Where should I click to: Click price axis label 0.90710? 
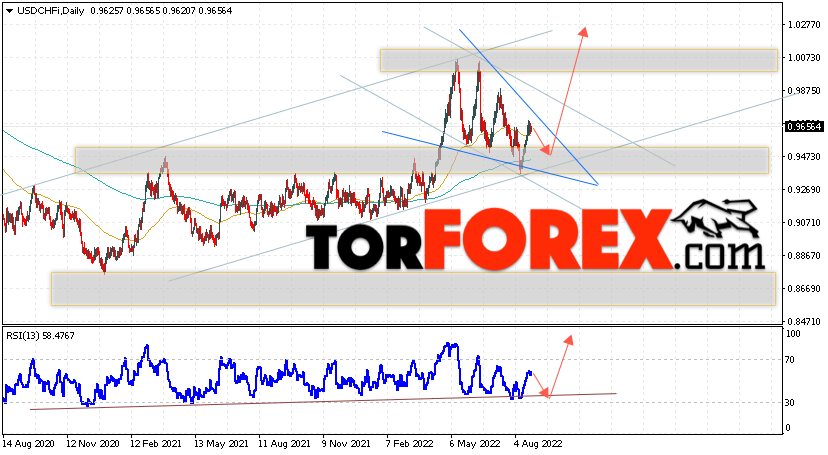[804, 223]
